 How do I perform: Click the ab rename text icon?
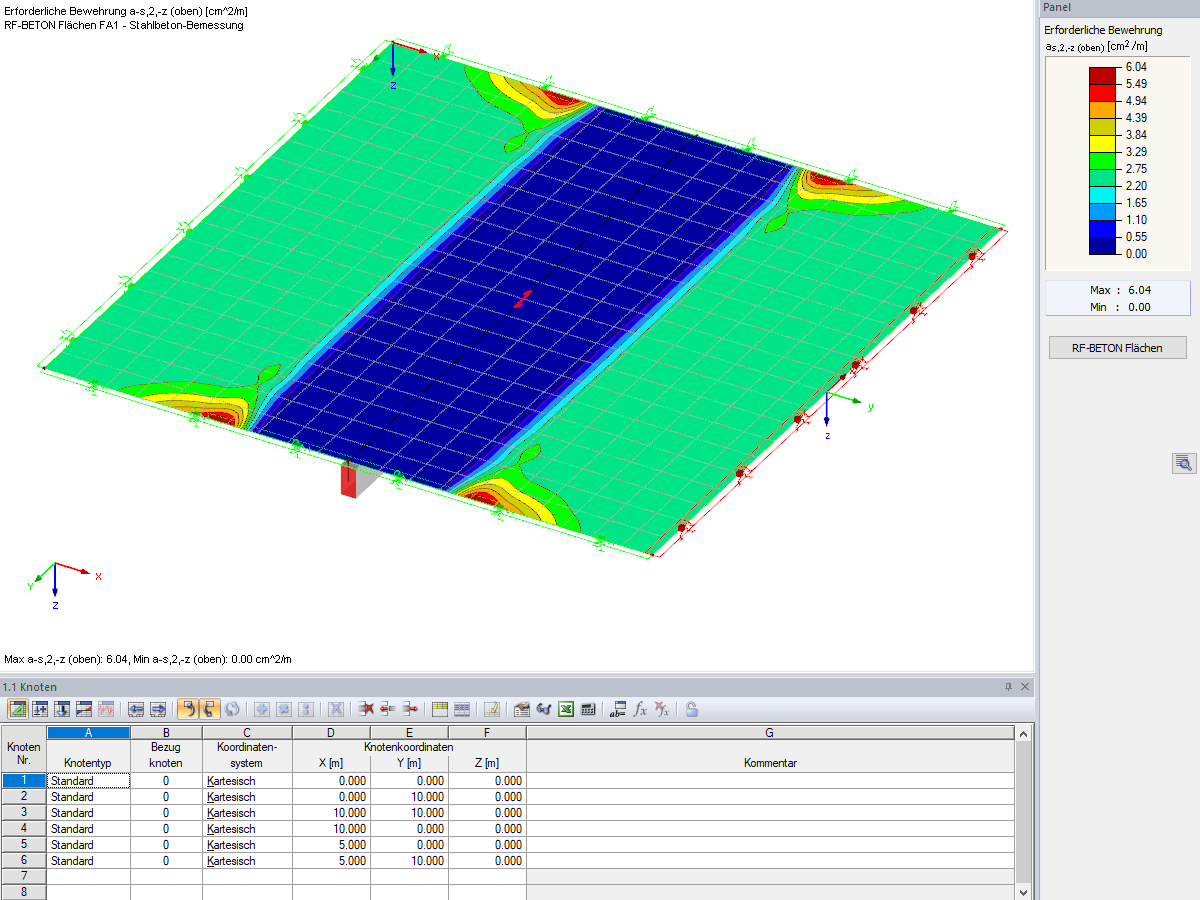(x=618, y=709)
